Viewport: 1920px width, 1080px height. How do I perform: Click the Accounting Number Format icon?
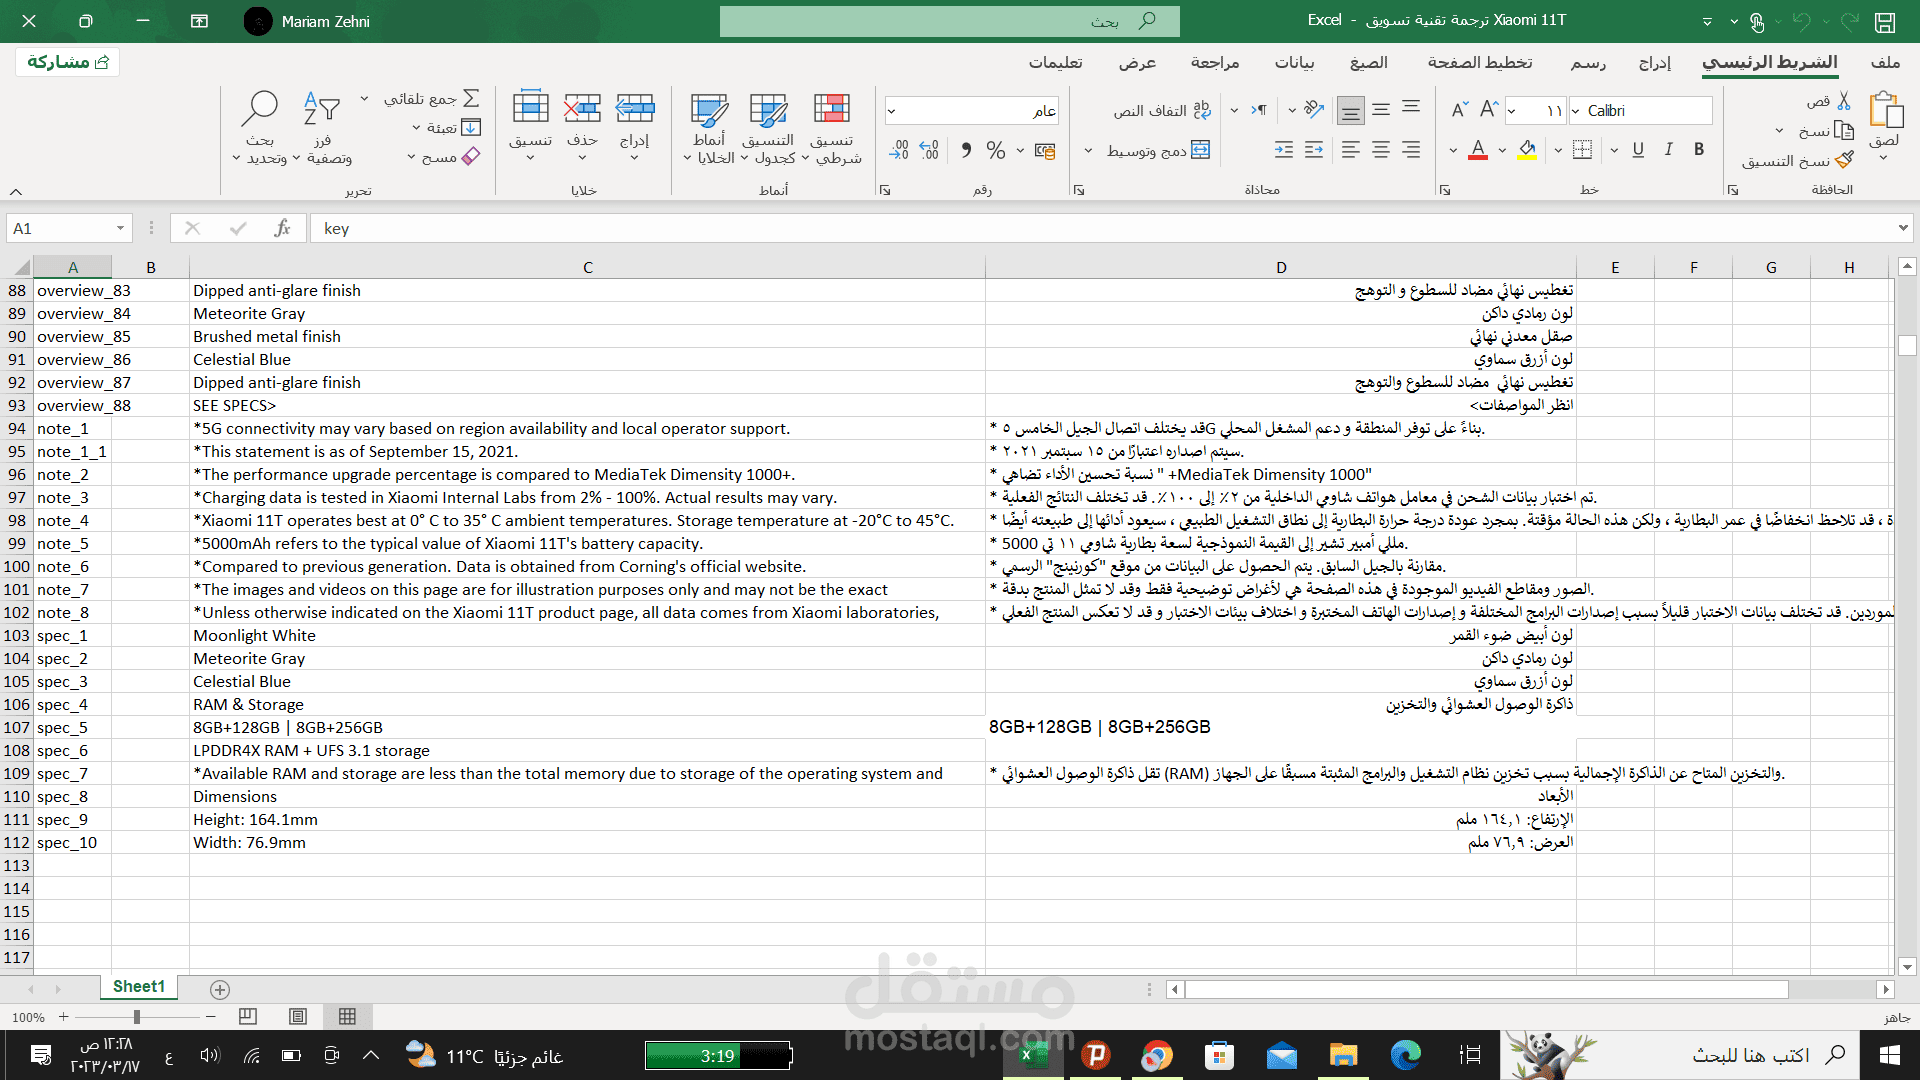1045,150
